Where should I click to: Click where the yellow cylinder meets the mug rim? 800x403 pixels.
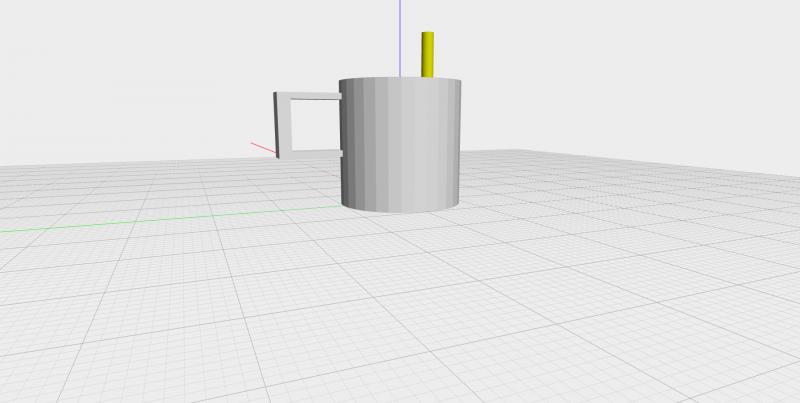tap(427, 75)
